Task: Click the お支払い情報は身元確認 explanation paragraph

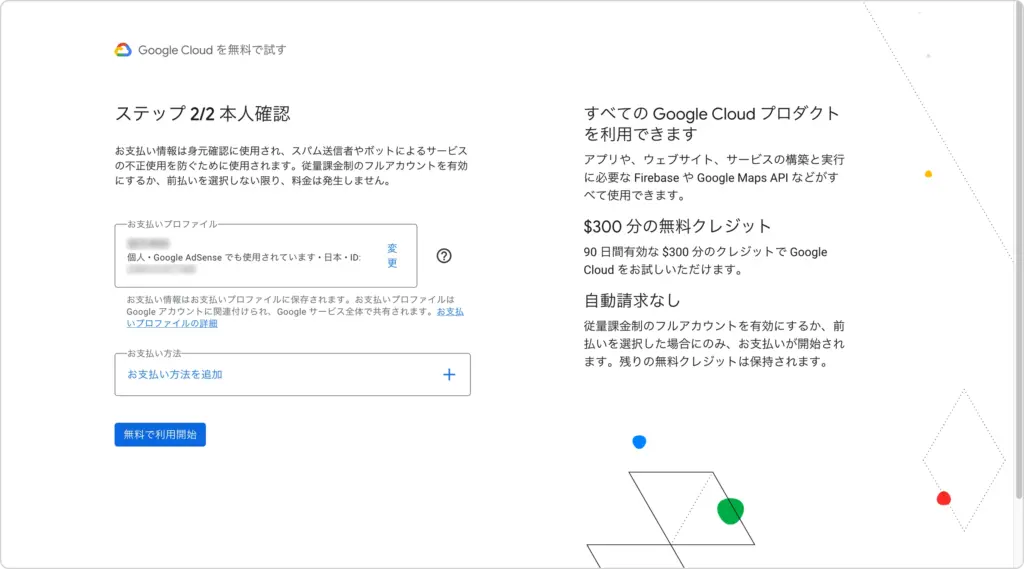Action: click(291, 165)
